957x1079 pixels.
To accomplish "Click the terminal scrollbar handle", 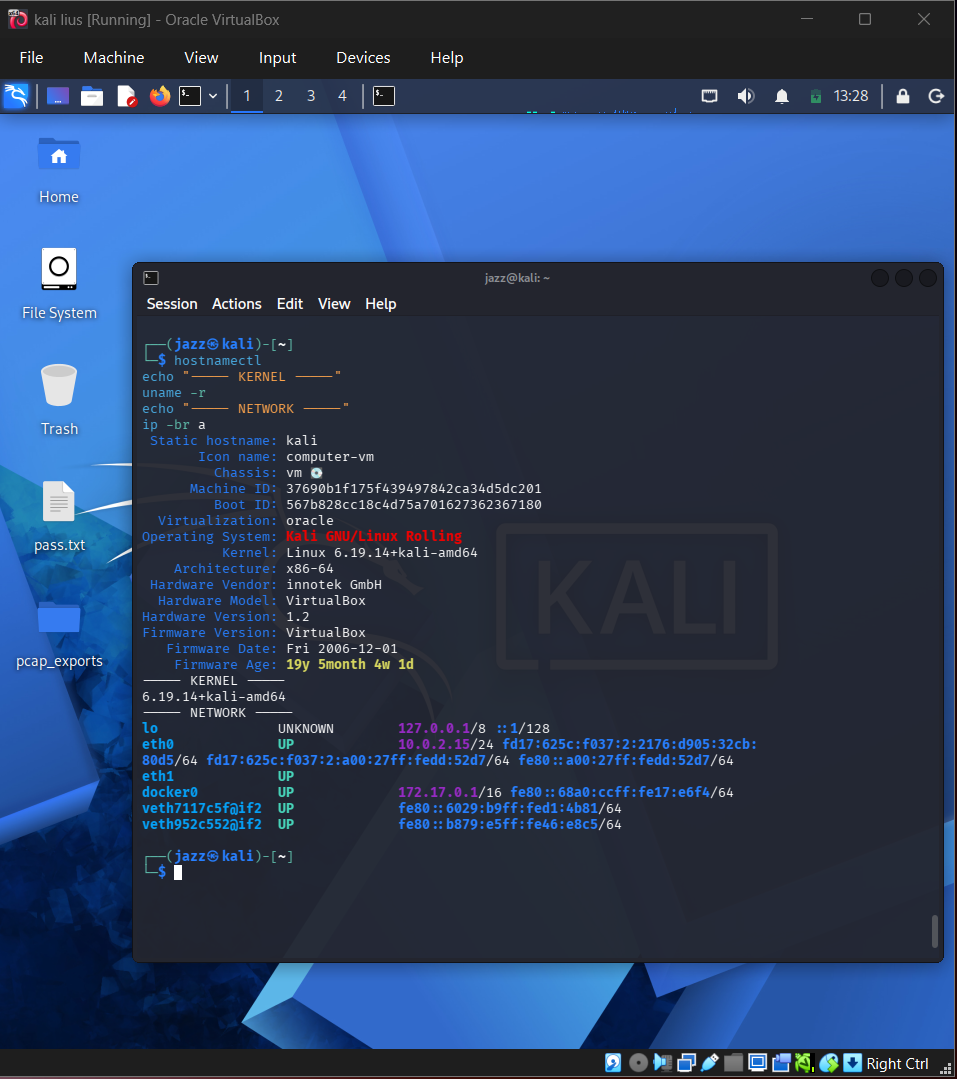I will [934, 931].
